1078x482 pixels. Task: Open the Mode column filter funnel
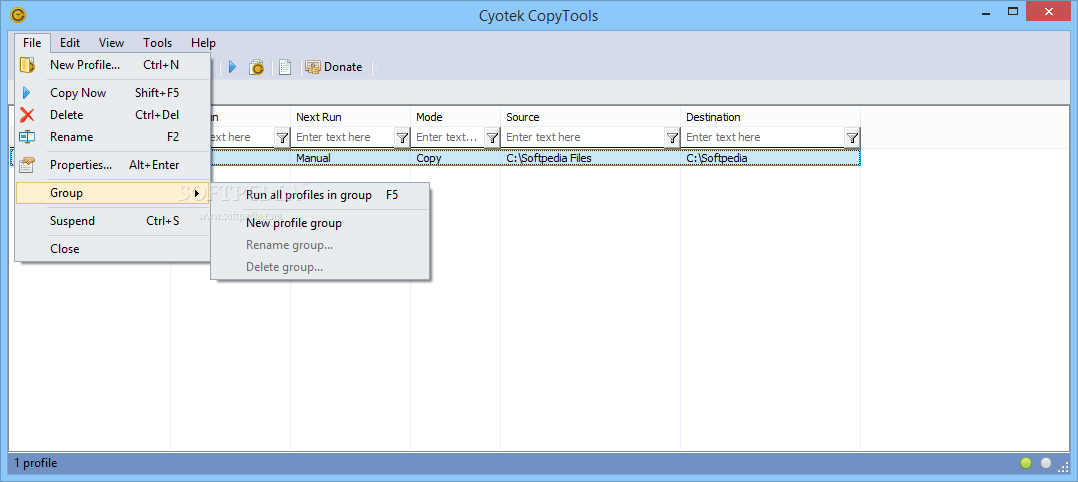coord(492,138)
